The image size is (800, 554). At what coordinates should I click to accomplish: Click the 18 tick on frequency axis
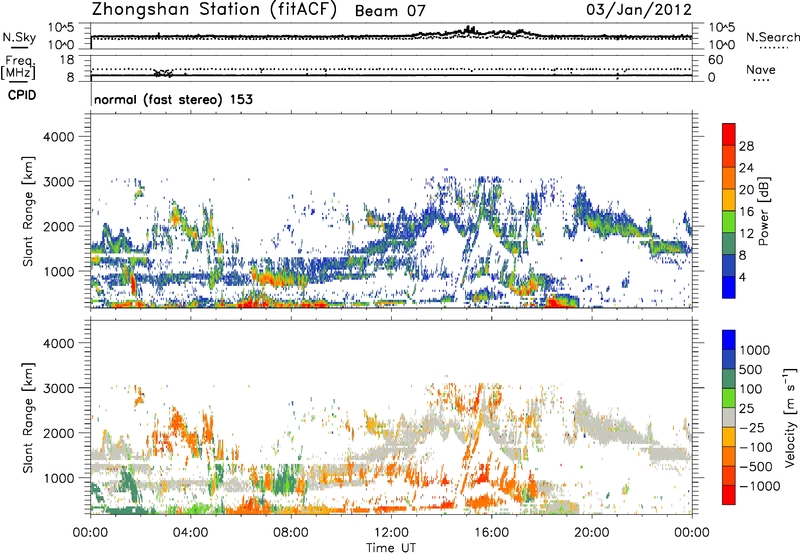tap(66, 60)
